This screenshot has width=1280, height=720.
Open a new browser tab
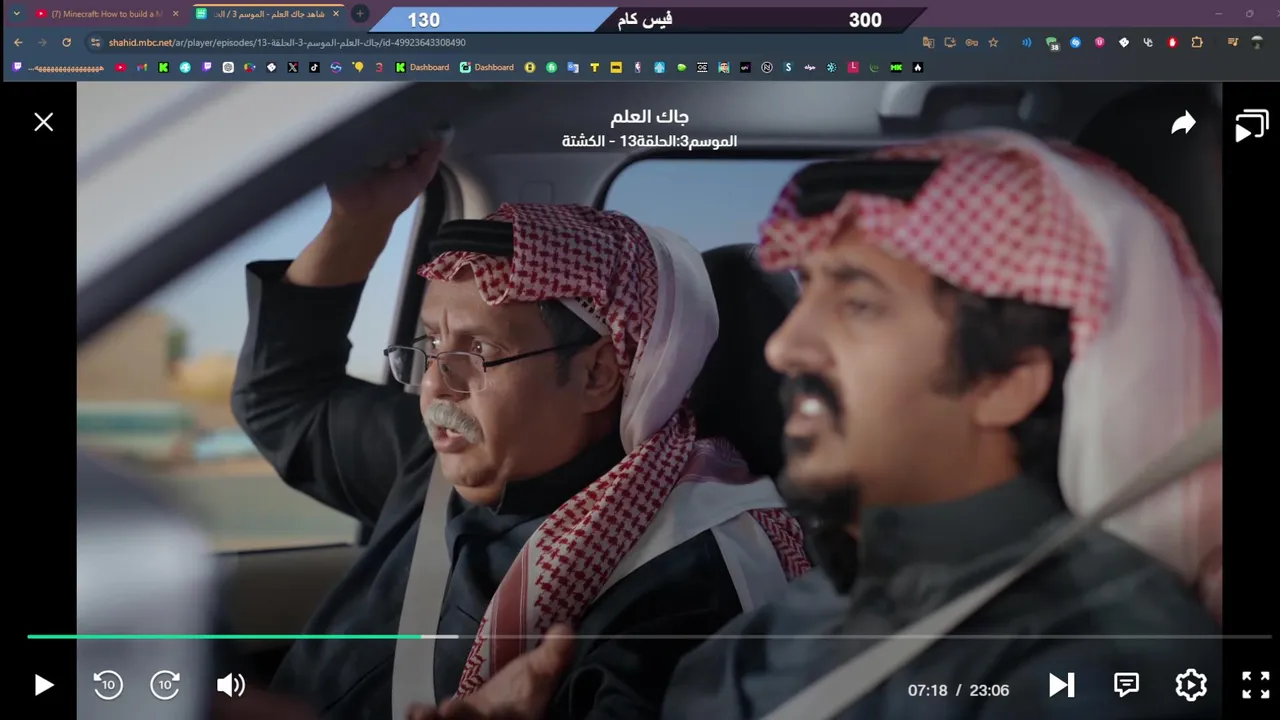[360, 14]
